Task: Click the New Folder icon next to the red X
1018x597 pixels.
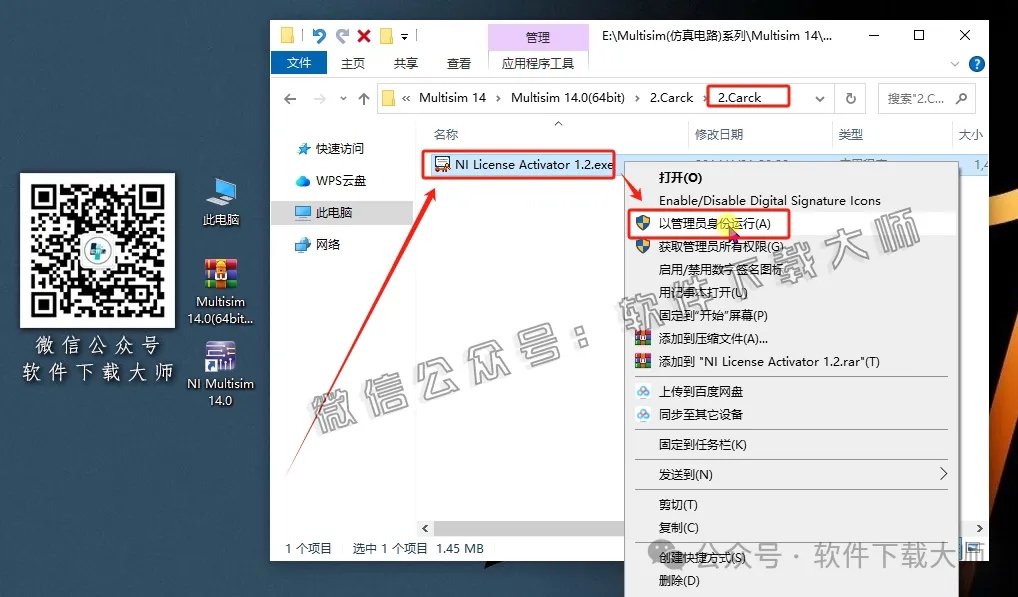Action: coord(385,35)
